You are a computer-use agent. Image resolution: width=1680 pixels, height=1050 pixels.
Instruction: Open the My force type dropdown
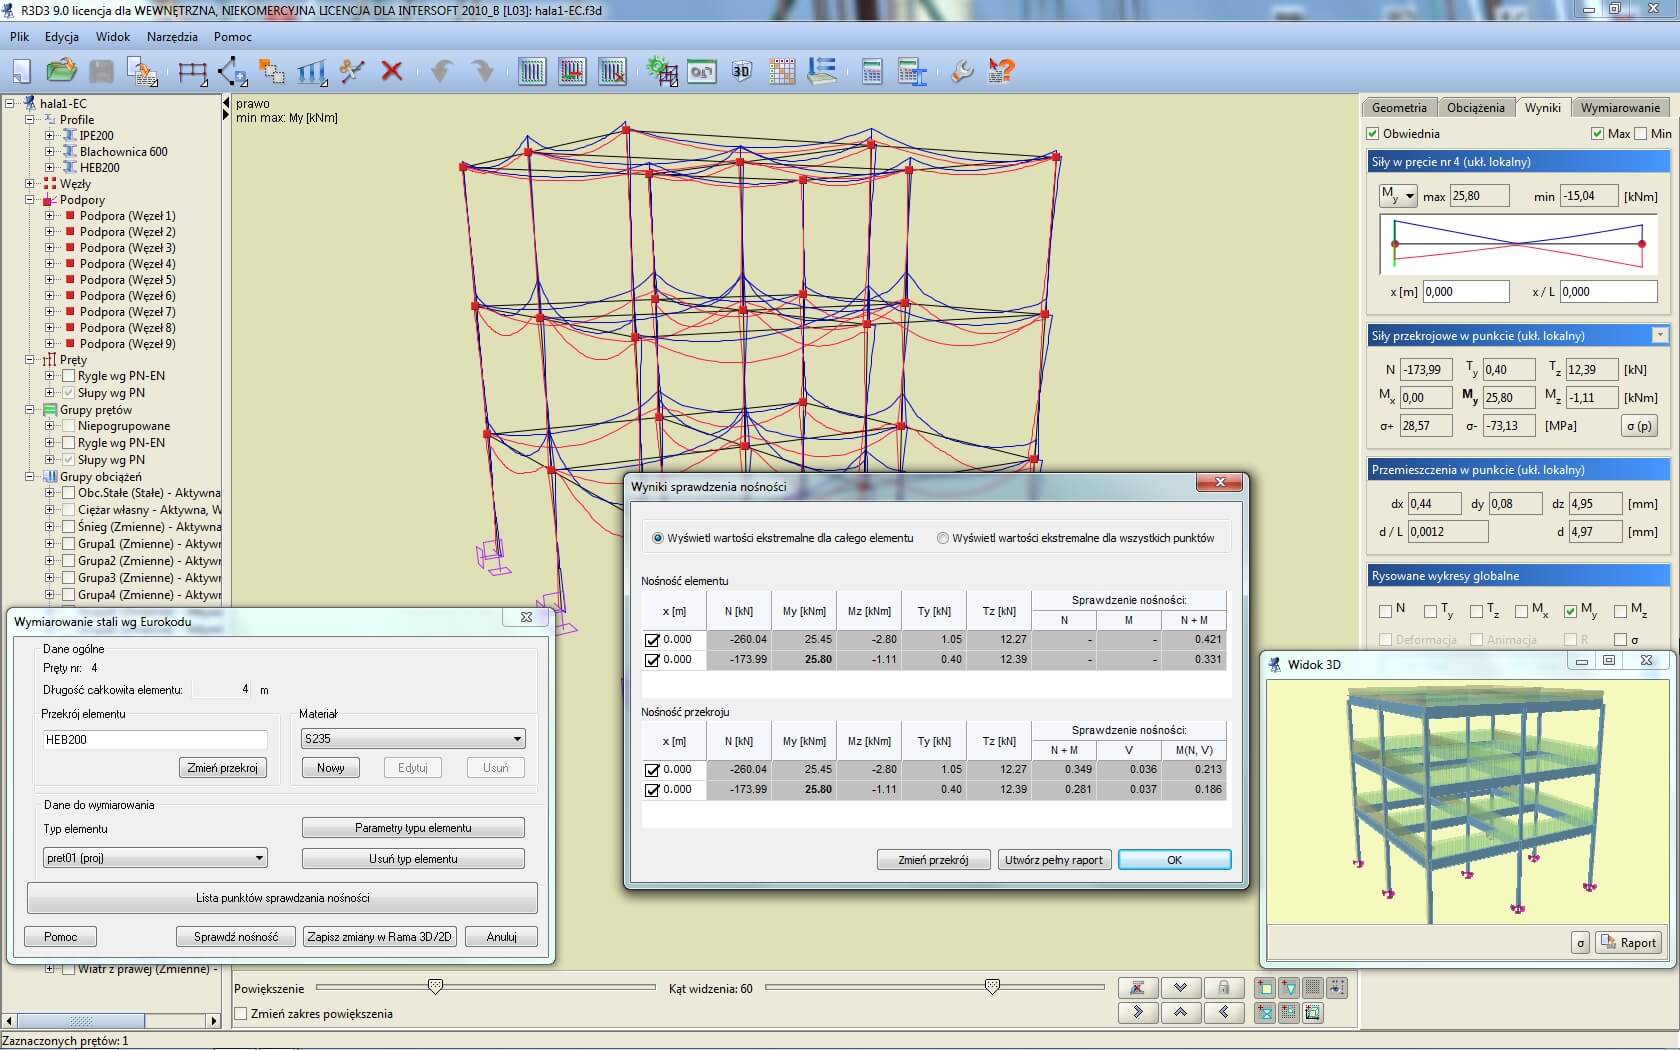click(x=1398, y=196)
